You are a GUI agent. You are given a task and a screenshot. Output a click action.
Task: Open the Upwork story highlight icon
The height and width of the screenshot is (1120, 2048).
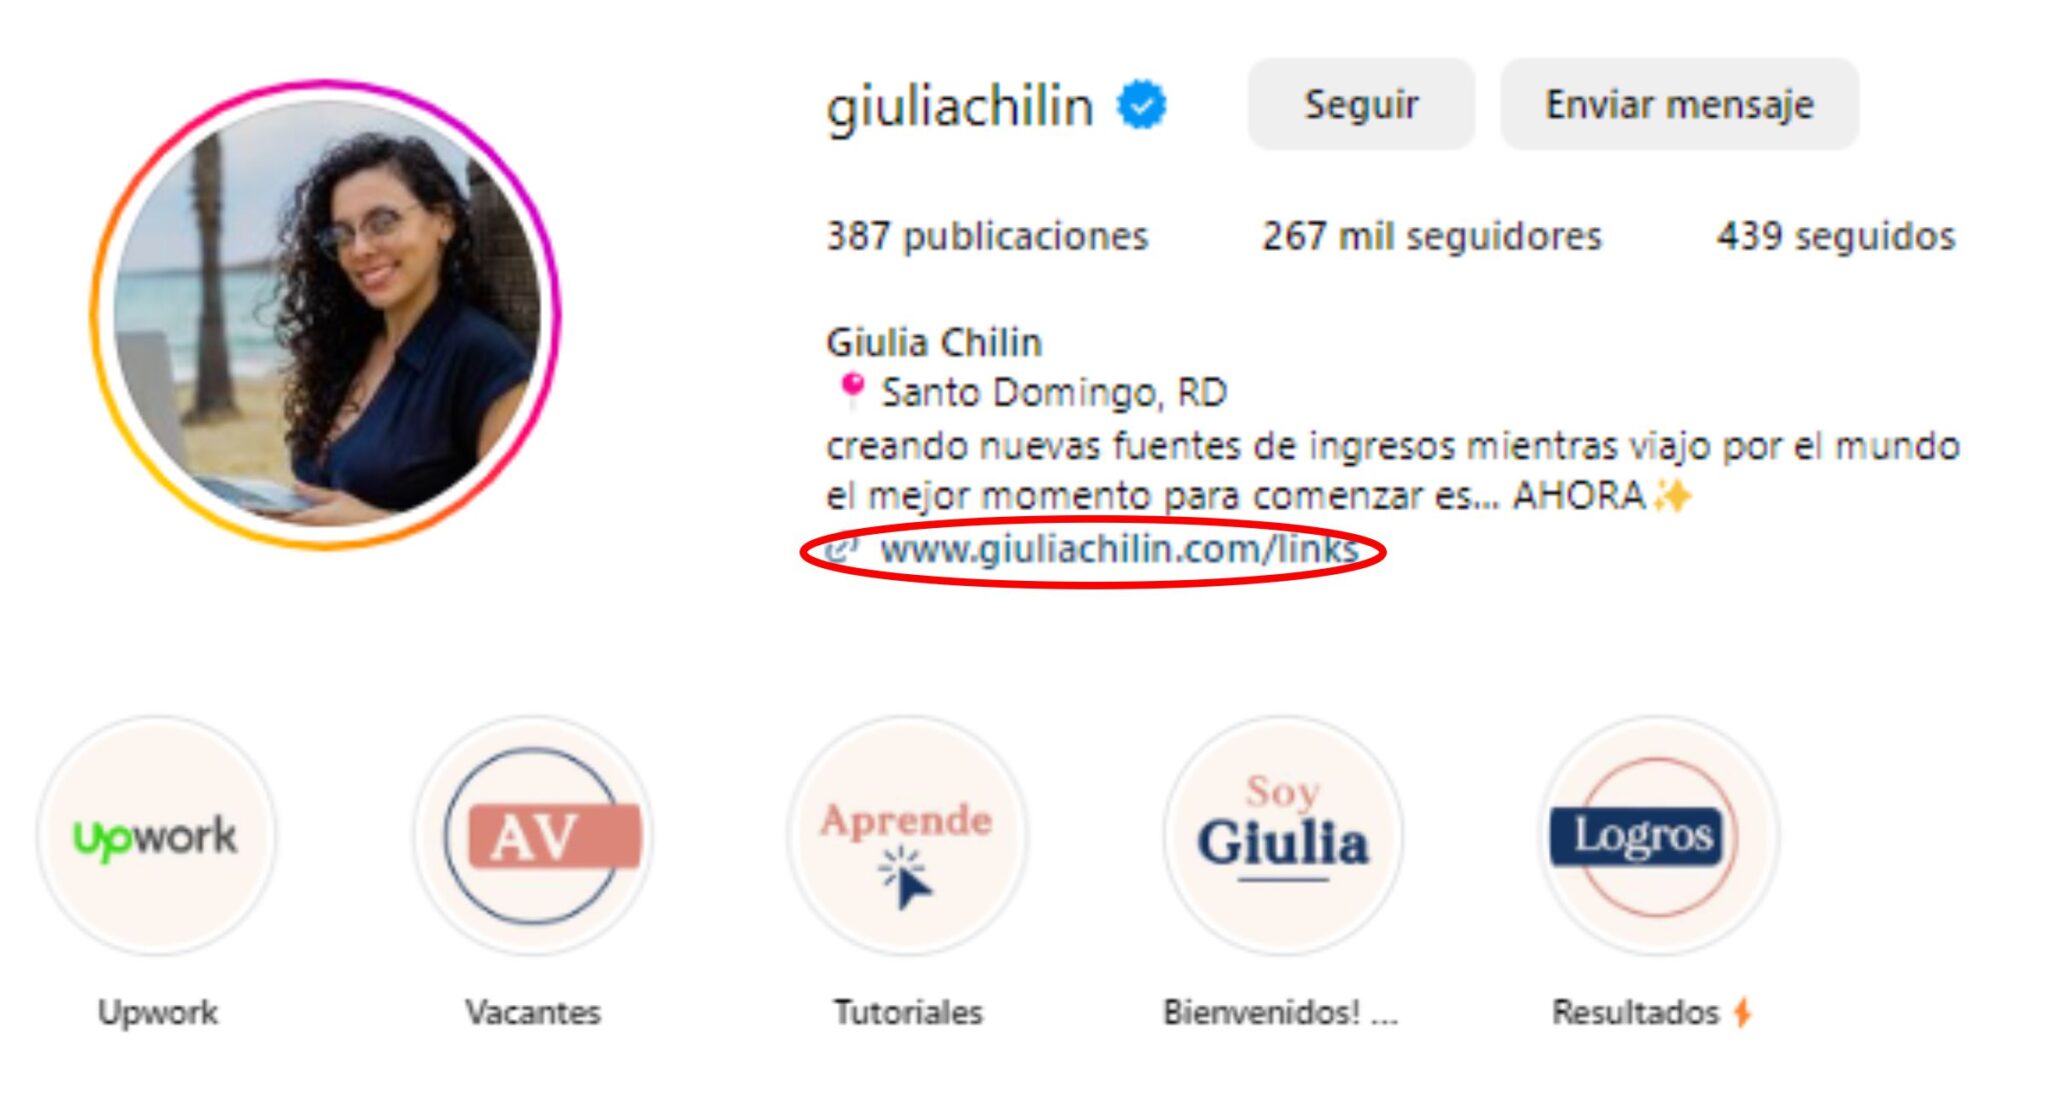pyautogui.click(x=157, y=836)
